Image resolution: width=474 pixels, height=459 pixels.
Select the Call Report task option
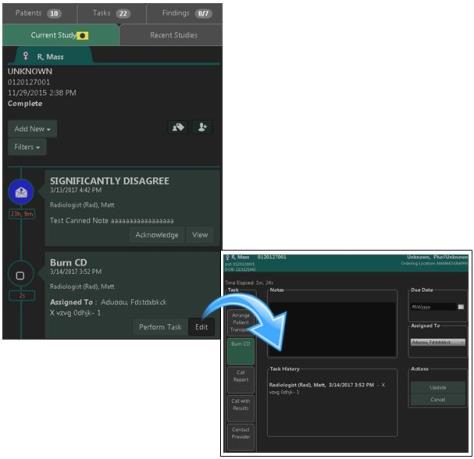241,380
